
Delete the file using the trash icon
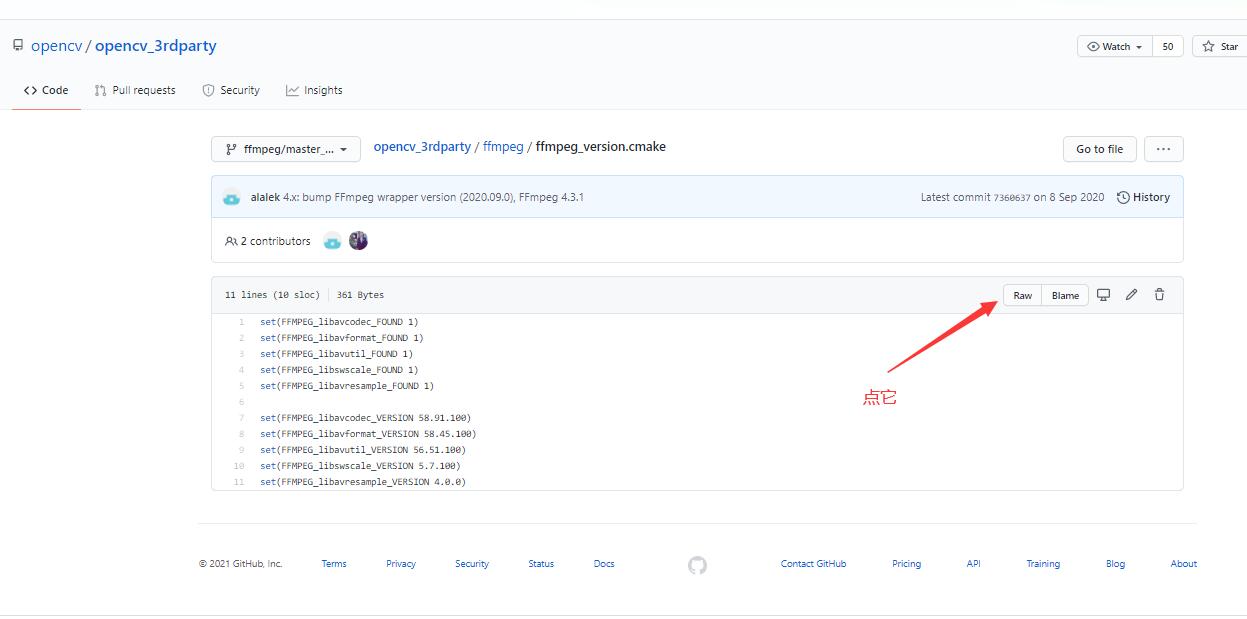tap(1159, 294)
